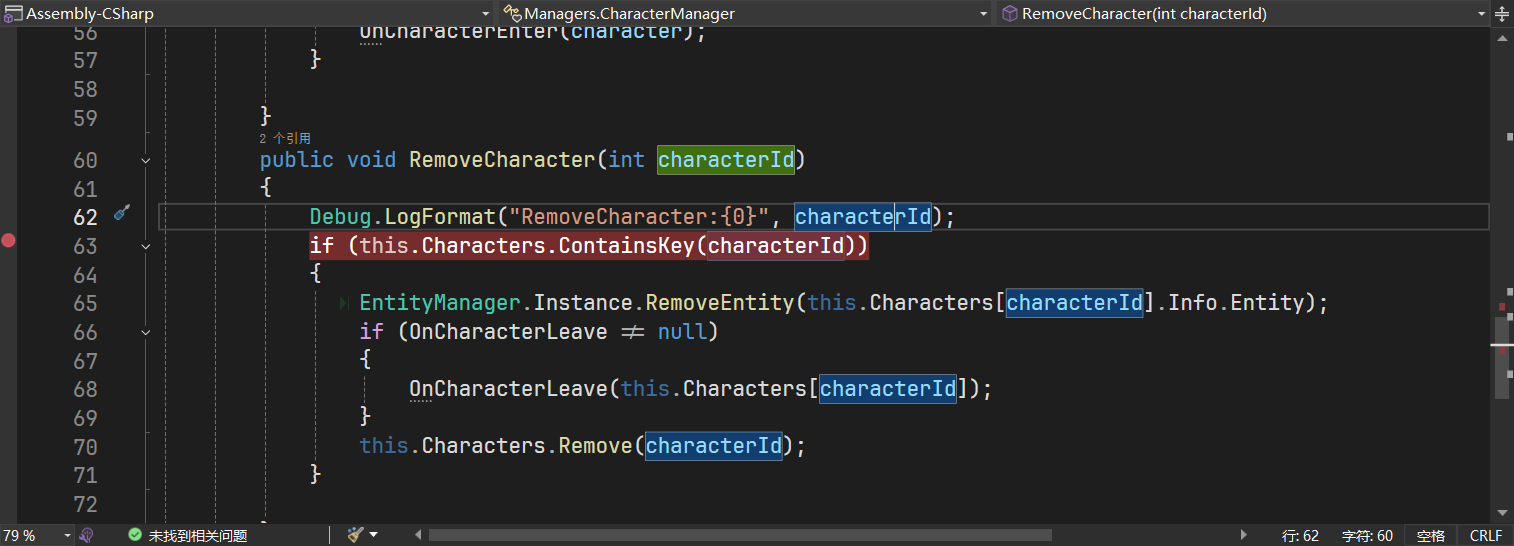Viewport: 1514px width, 546px height.
Task: Click the 行: 62 line number indicator
Action: coord(1300,535)
